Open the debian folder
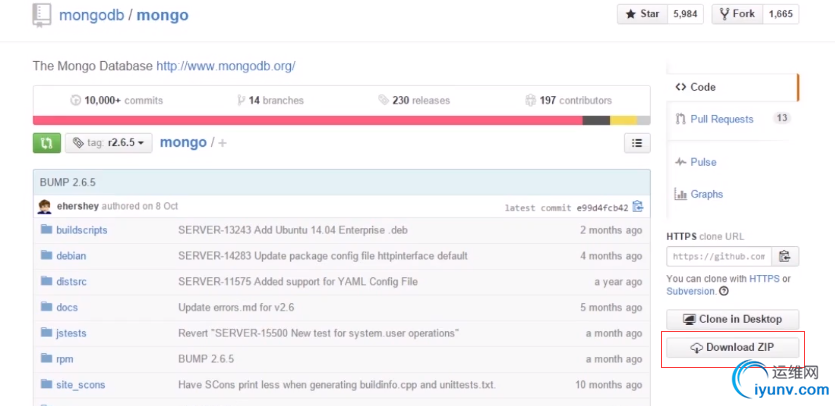 (x=71, y=256)
